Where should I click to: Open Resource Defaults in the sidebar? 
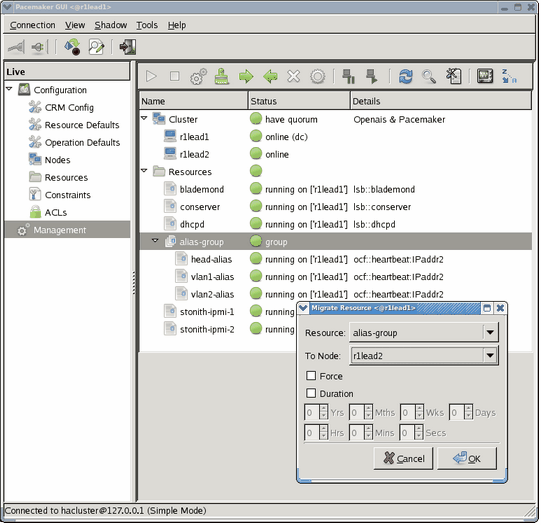tap(82, 125)
